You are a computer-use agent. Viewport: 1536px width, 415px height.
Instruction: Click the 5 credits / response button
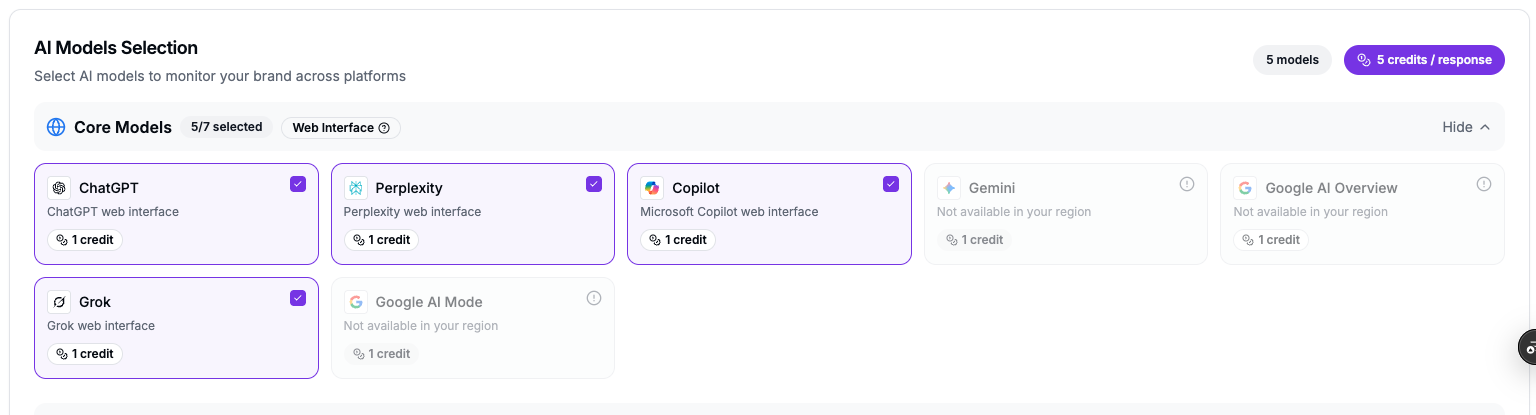[1424, 60]
